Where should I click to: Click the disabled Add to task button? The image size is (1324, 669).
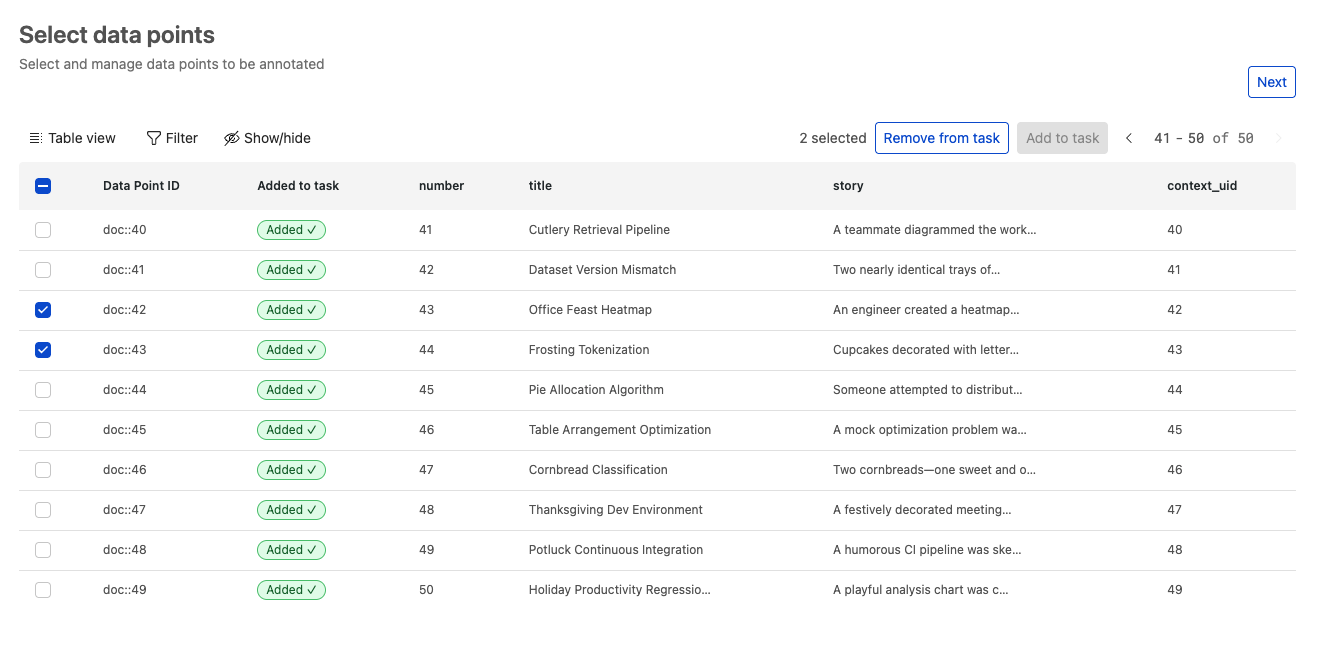[x=1062, y=138]
